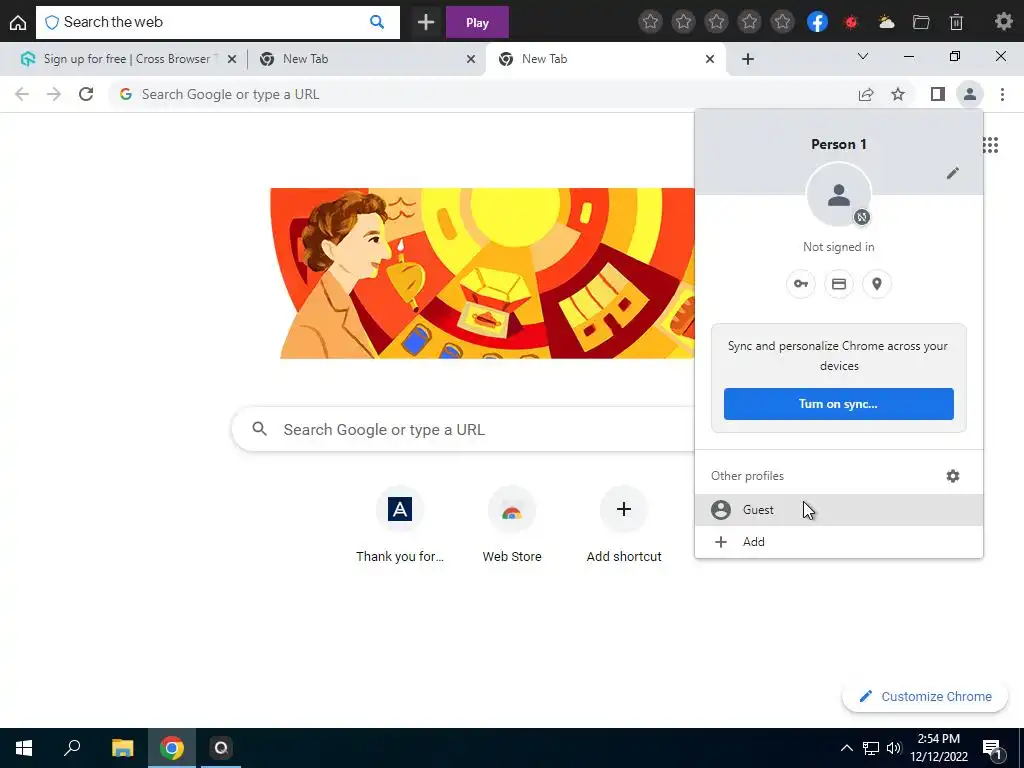Click the share page icon
This screenshot has height=768, width=1024.
[x=866, y=94]
